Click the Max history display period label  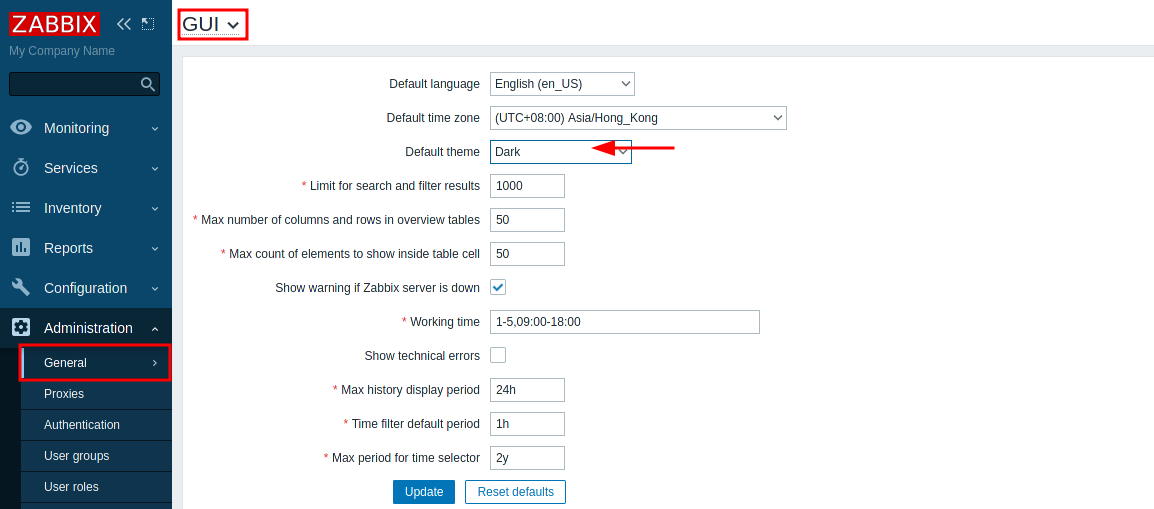tap(410, 389)
